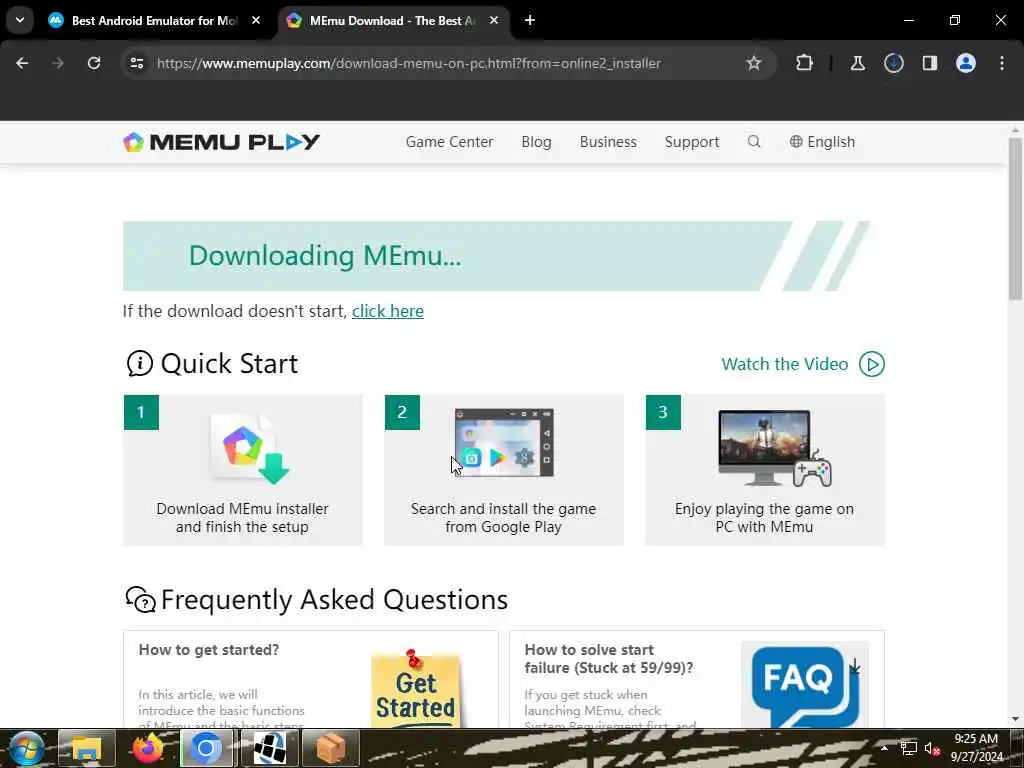Screen dimensions: 1024x768
Task: Open the Chrome Labs flask icon
Action: 857,63
